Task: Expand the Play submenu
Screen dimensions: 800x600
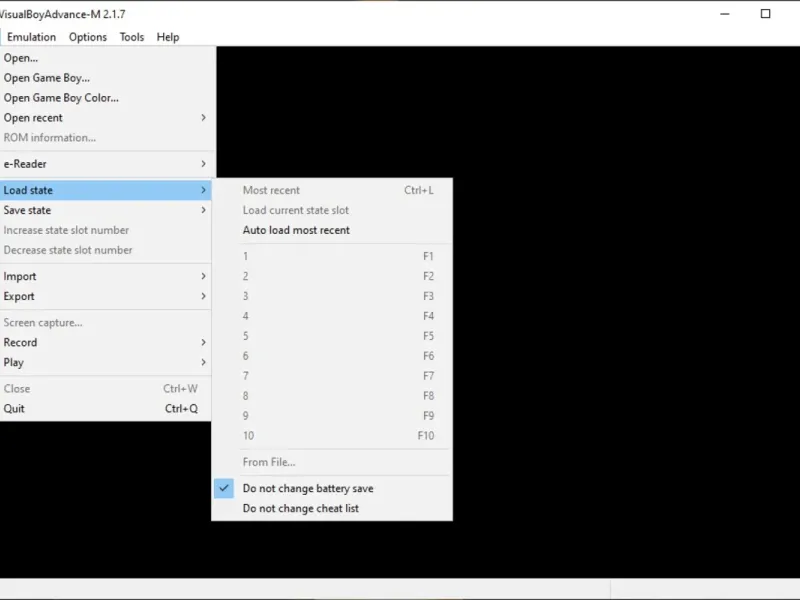Action: 106,362
